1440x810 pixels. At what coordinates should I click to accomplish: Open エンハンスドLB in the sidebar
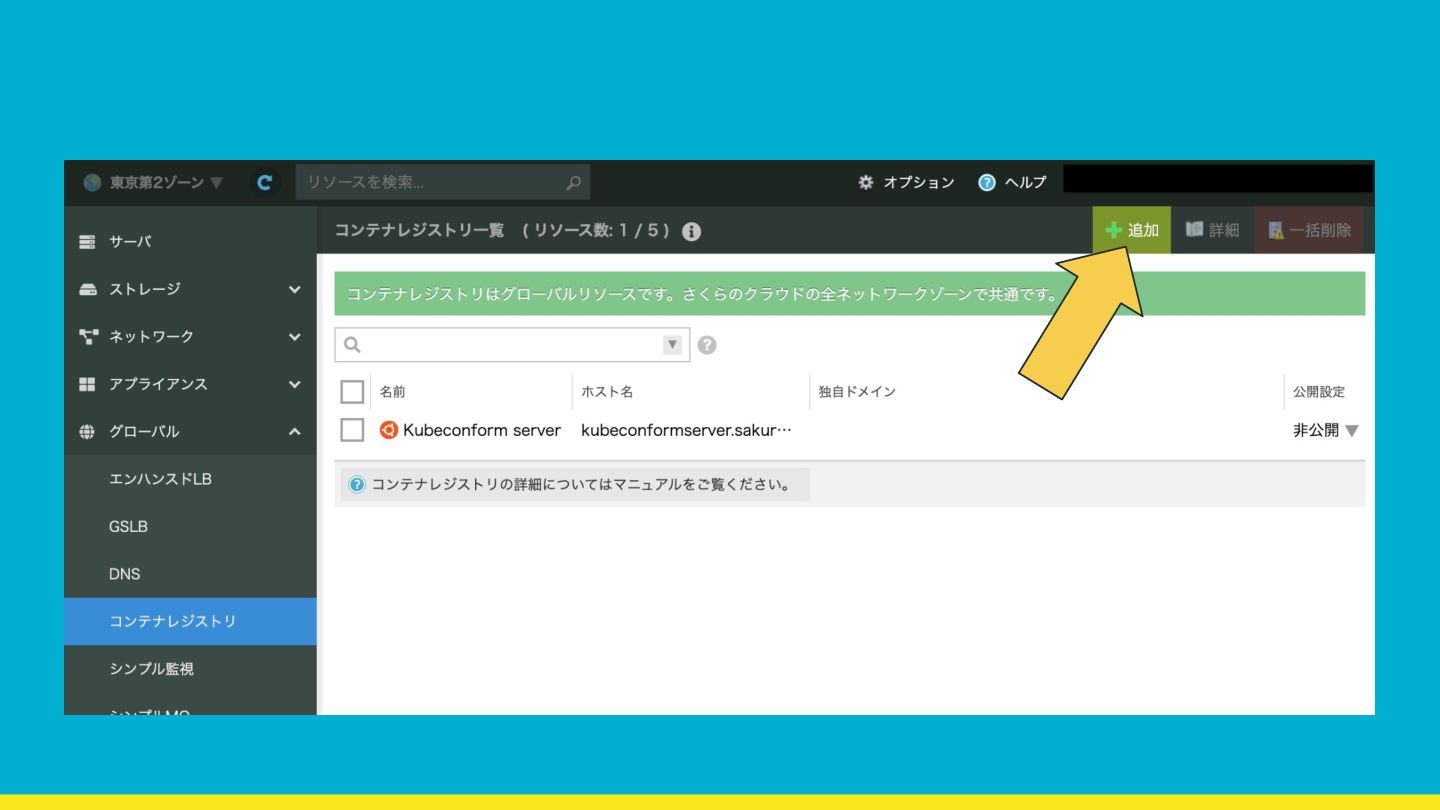(190, 479)
